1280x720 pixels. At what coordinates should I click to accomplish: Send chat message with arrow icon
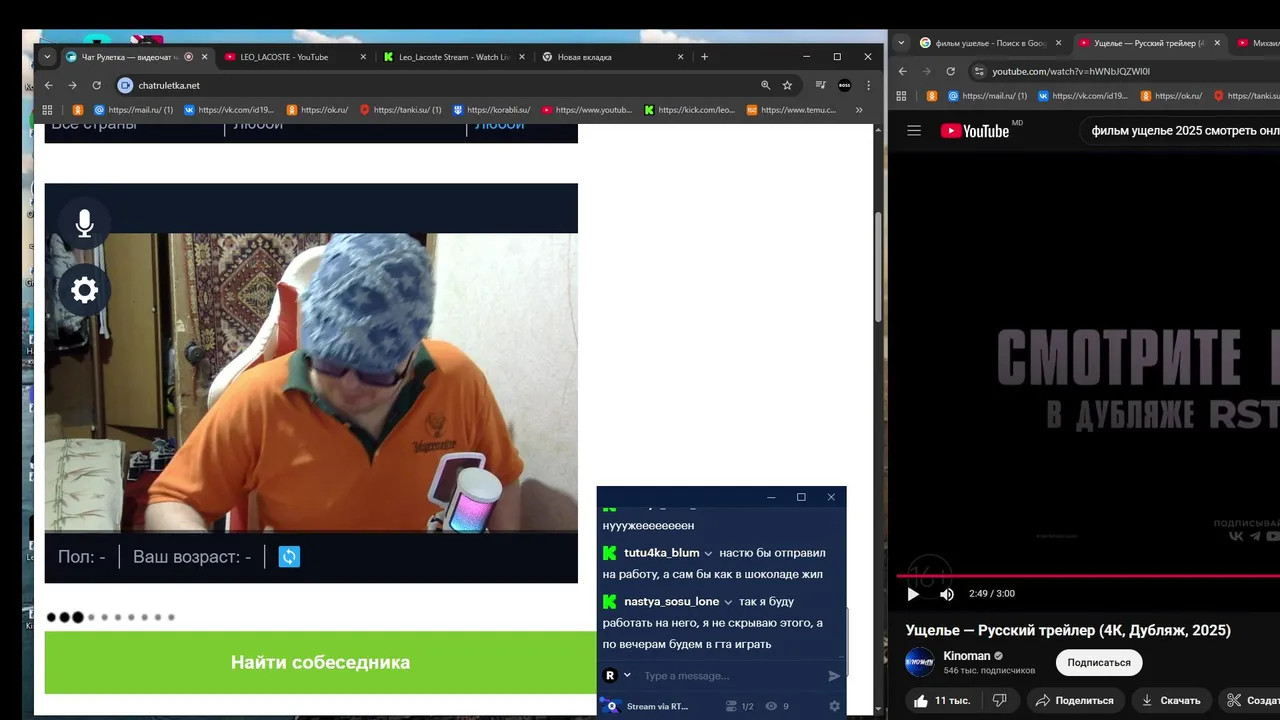pos(834,676)
